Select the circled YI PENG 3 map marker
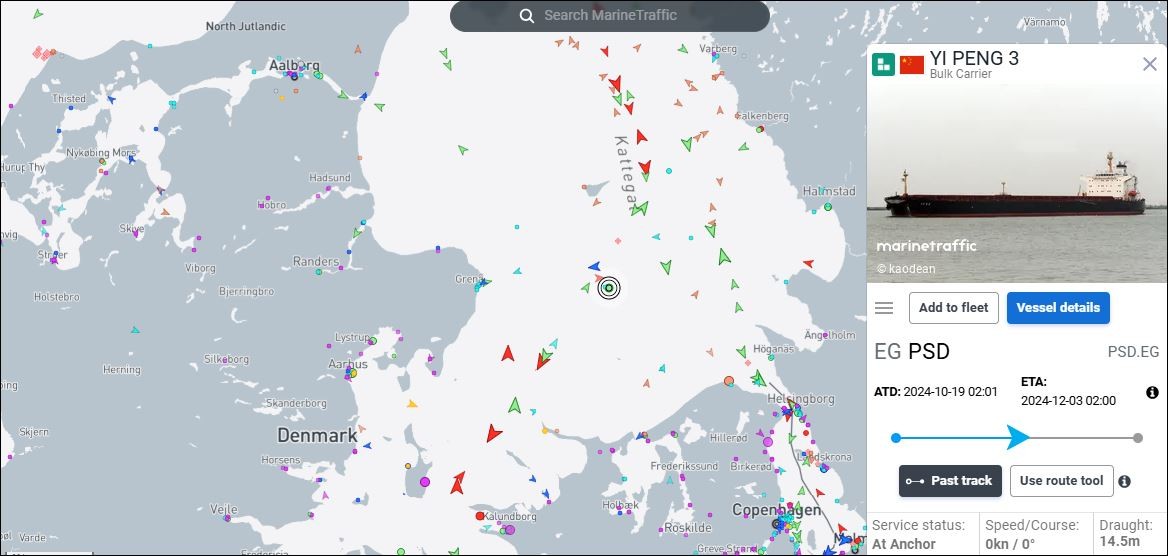Image resolution: width=1168 pixels, height=556 pixels. click(609, 288)
